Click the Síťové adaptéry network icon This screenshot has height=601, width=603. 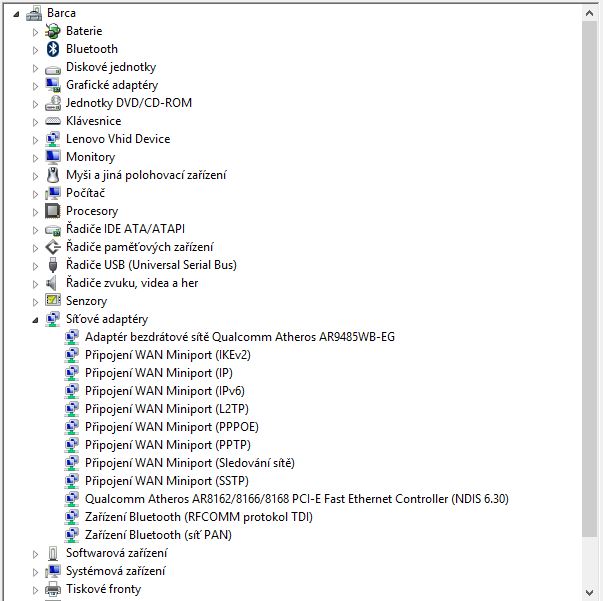coord(53,319)
